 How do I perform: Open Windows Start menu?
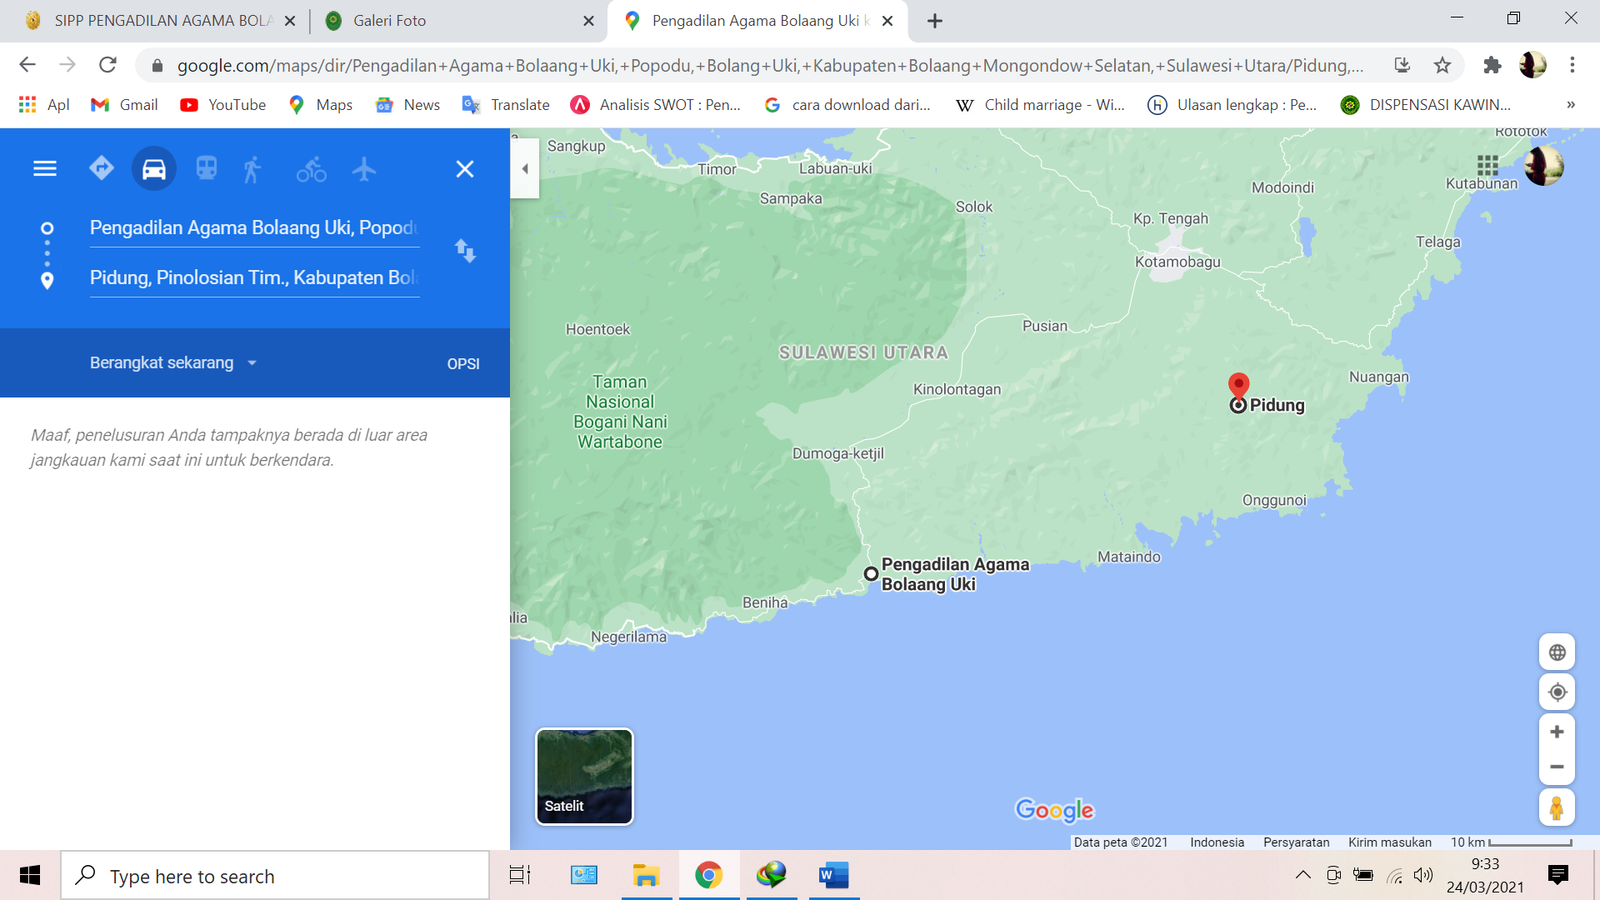pos(30,876)
